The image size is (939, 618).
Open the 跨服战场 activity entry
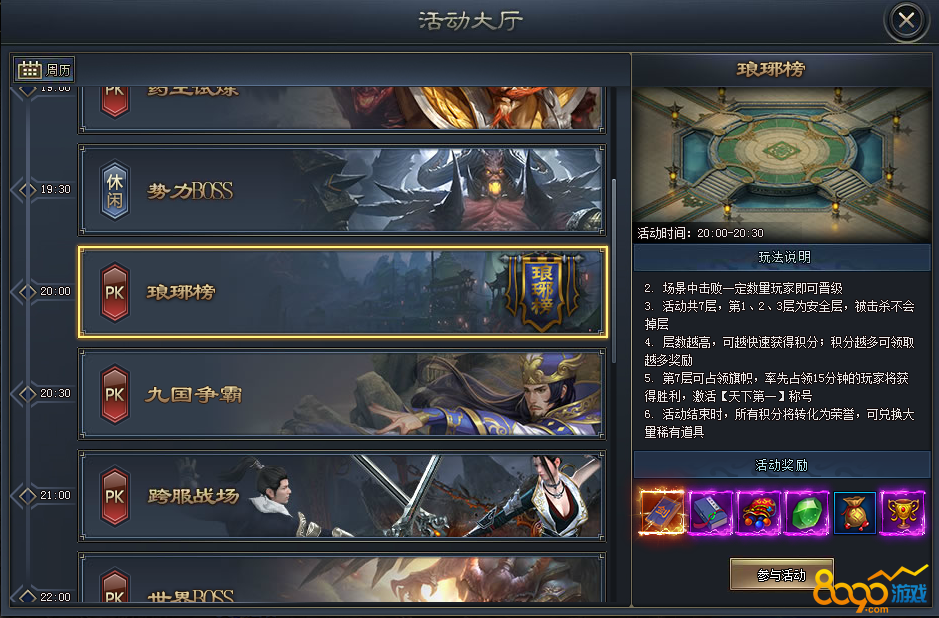(342, 496)
